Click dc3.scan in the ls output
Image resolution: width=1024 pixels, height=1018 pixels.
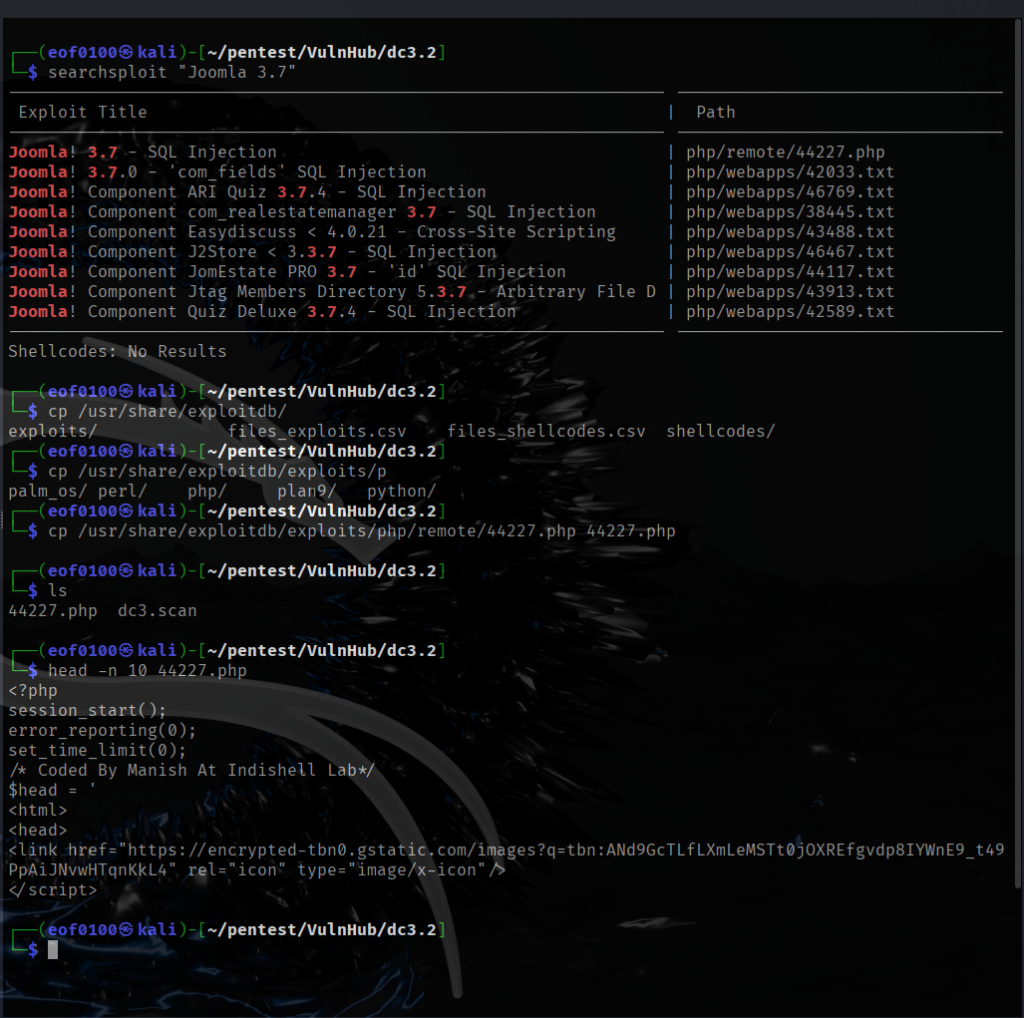(157, 610)
